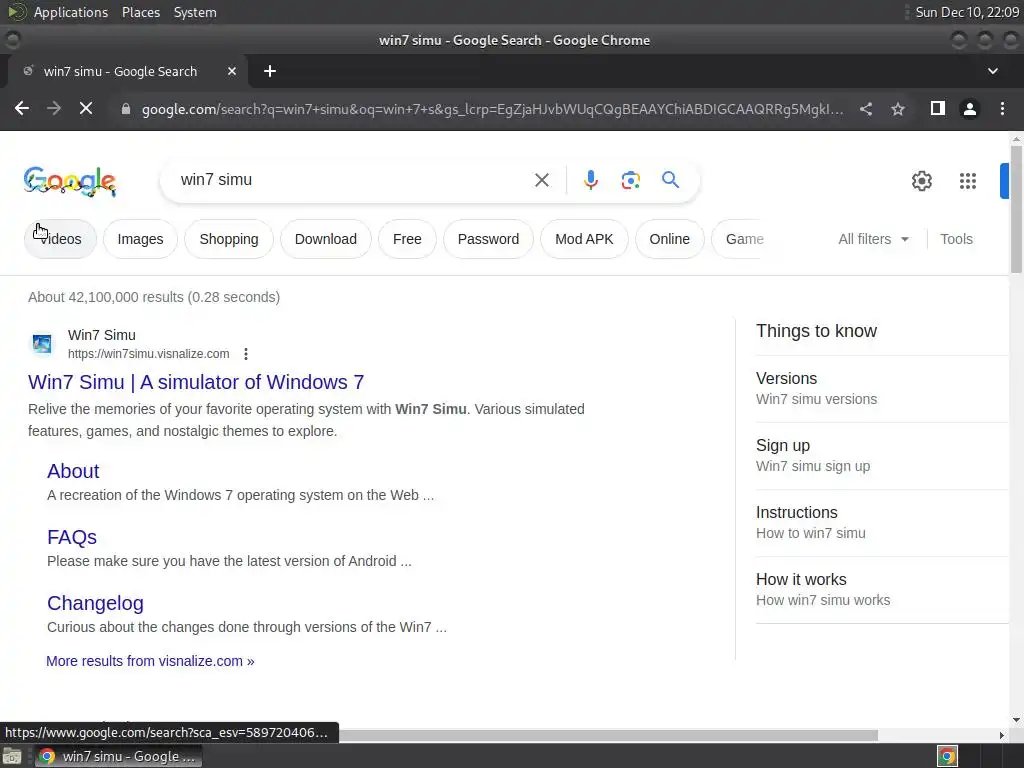
Task: Expand the All filters dropdown
Action: pos(873,239)
